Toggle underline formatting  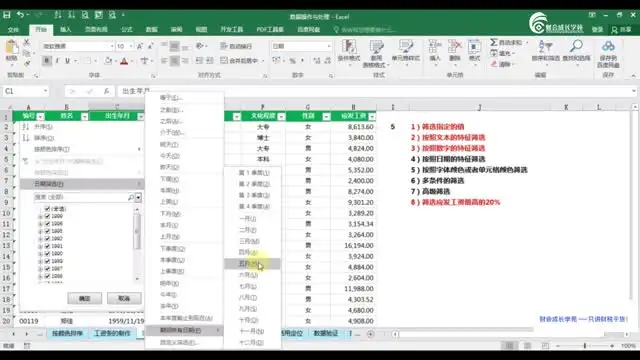pos(67,61)
